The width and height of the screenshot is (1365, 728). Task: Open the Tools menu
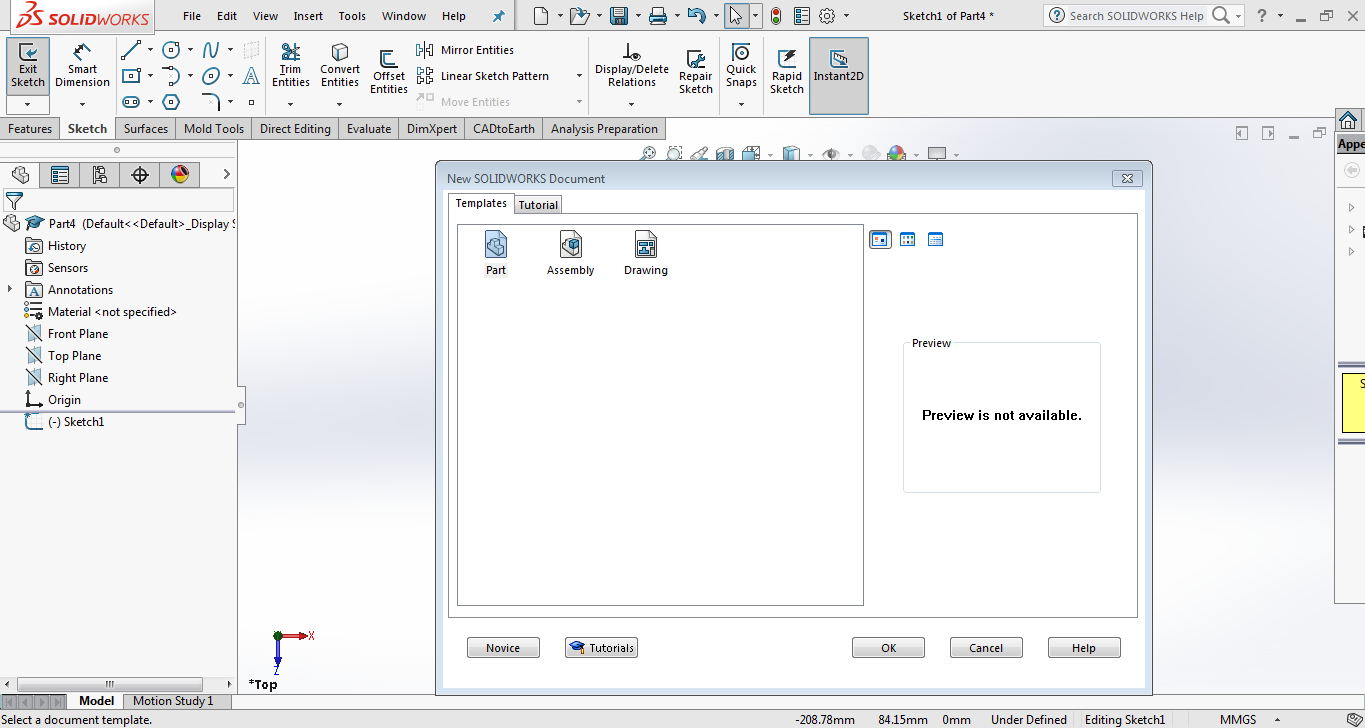[352, 16]
